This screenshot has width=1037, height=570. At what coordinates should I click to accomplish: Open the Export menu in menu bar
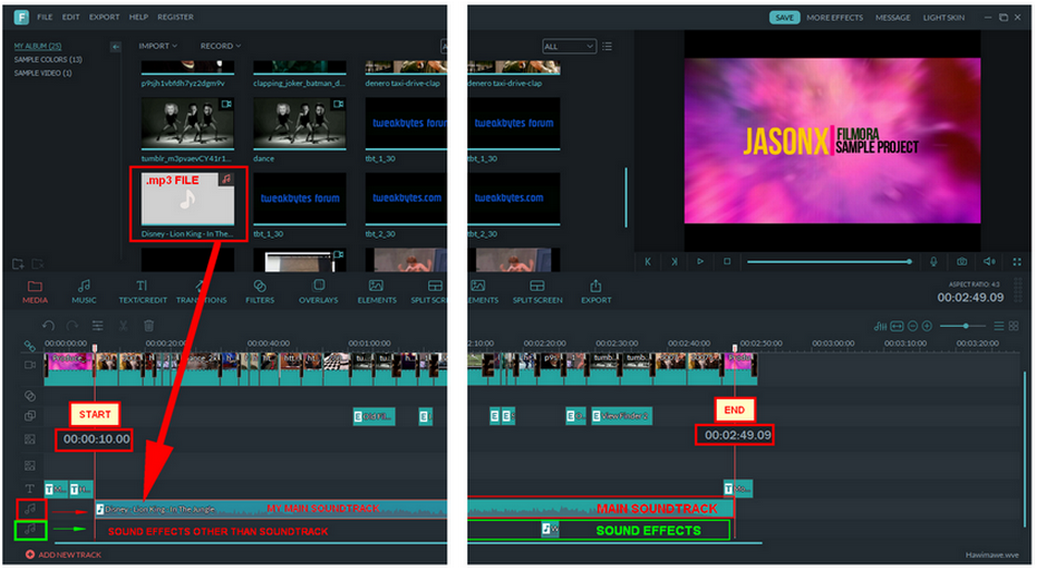click(104, 18)
